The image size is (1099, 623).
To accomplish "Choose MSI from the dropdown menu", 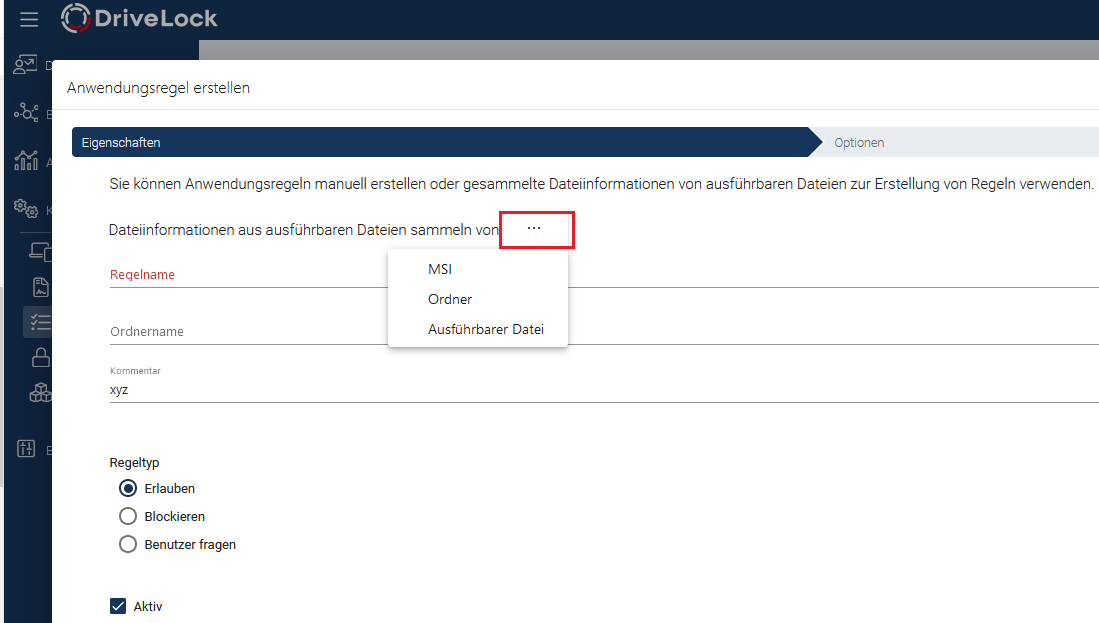I will (x=440, y=269).
